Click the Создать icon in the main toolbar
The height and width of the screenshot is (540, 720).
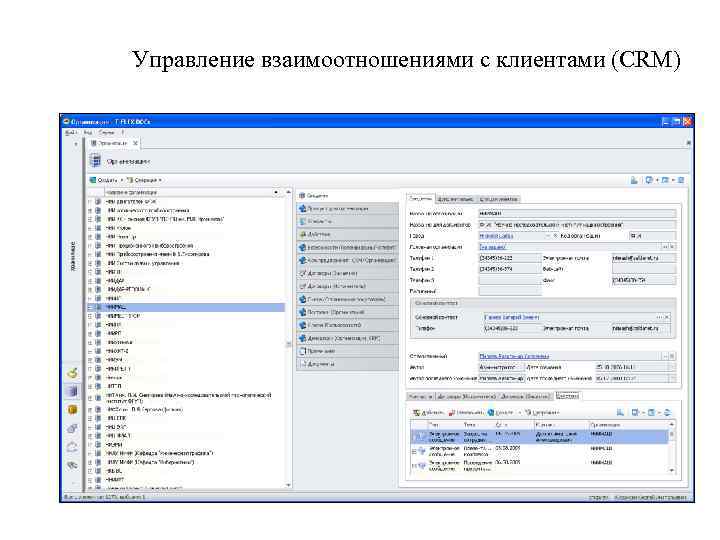pos(93,180)
